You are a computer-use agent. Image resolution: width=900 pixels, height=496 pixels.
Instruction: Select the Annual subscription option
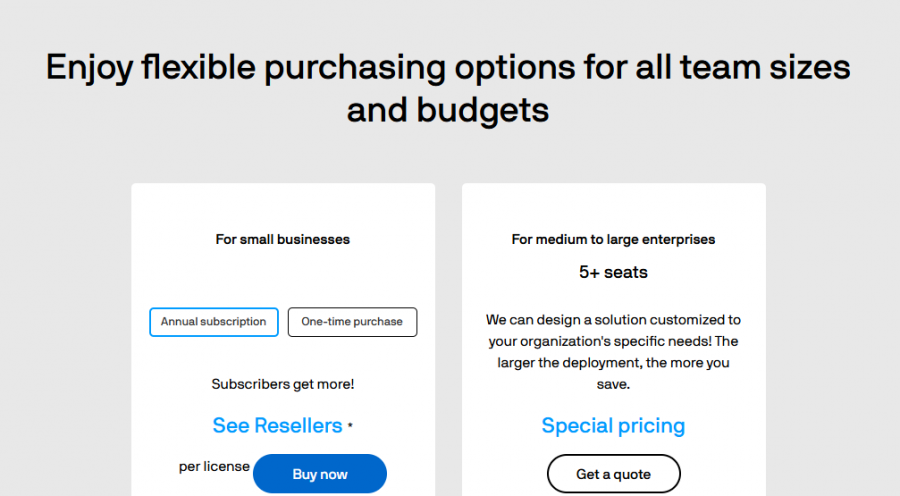coord(213,322)
